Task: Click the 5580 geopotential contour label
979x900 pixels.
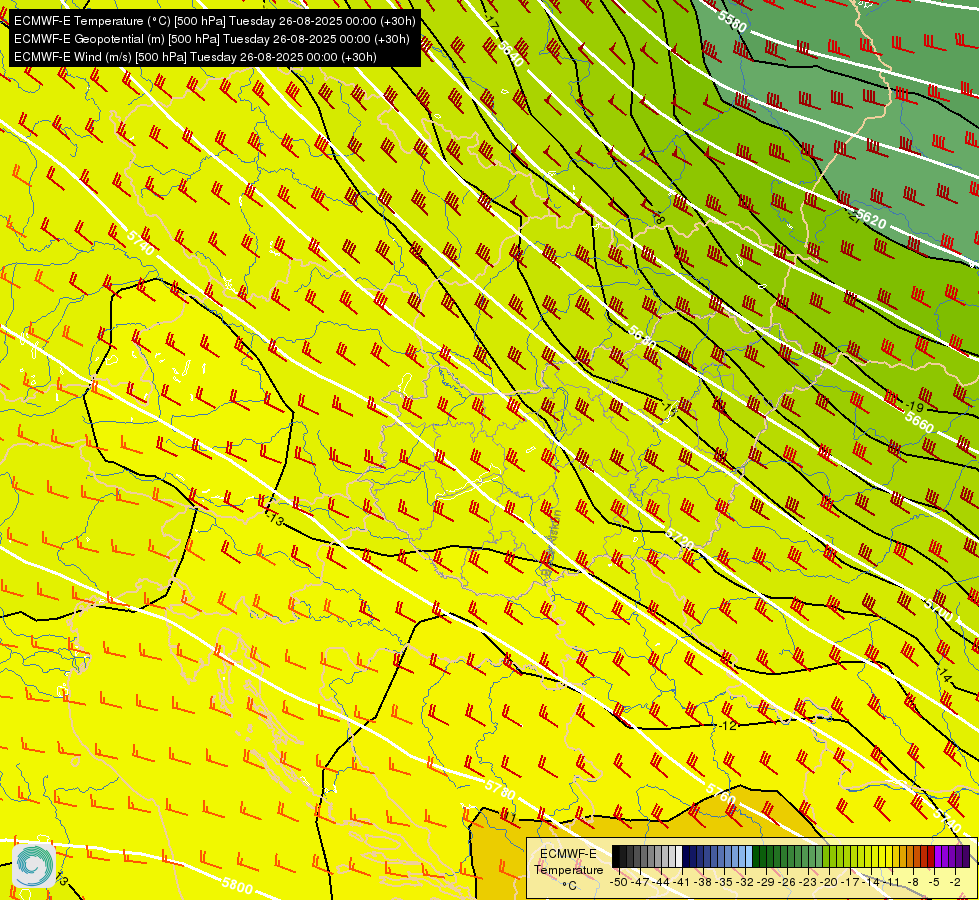Action: [732, 21]
